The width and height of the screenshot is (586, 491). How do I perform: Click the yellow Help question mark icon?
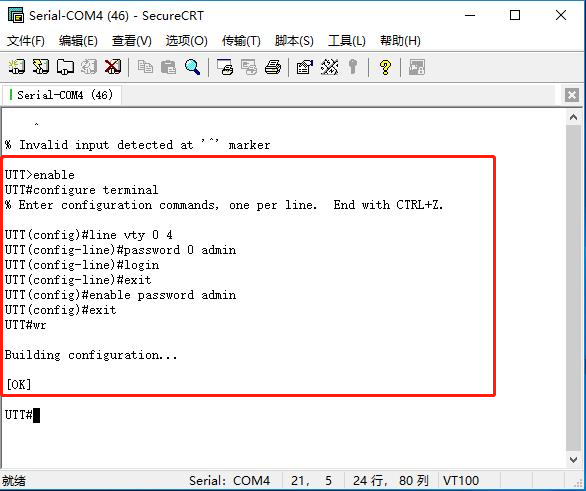pos(385,68)
